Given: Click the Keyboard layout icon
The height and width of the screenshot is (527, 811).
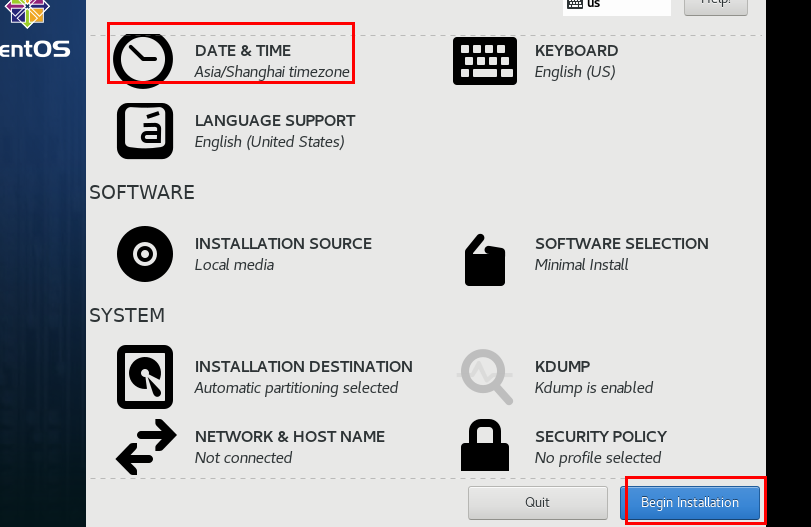Looking at the screenshot, I should pyautogui.click(x=485, y=61).
